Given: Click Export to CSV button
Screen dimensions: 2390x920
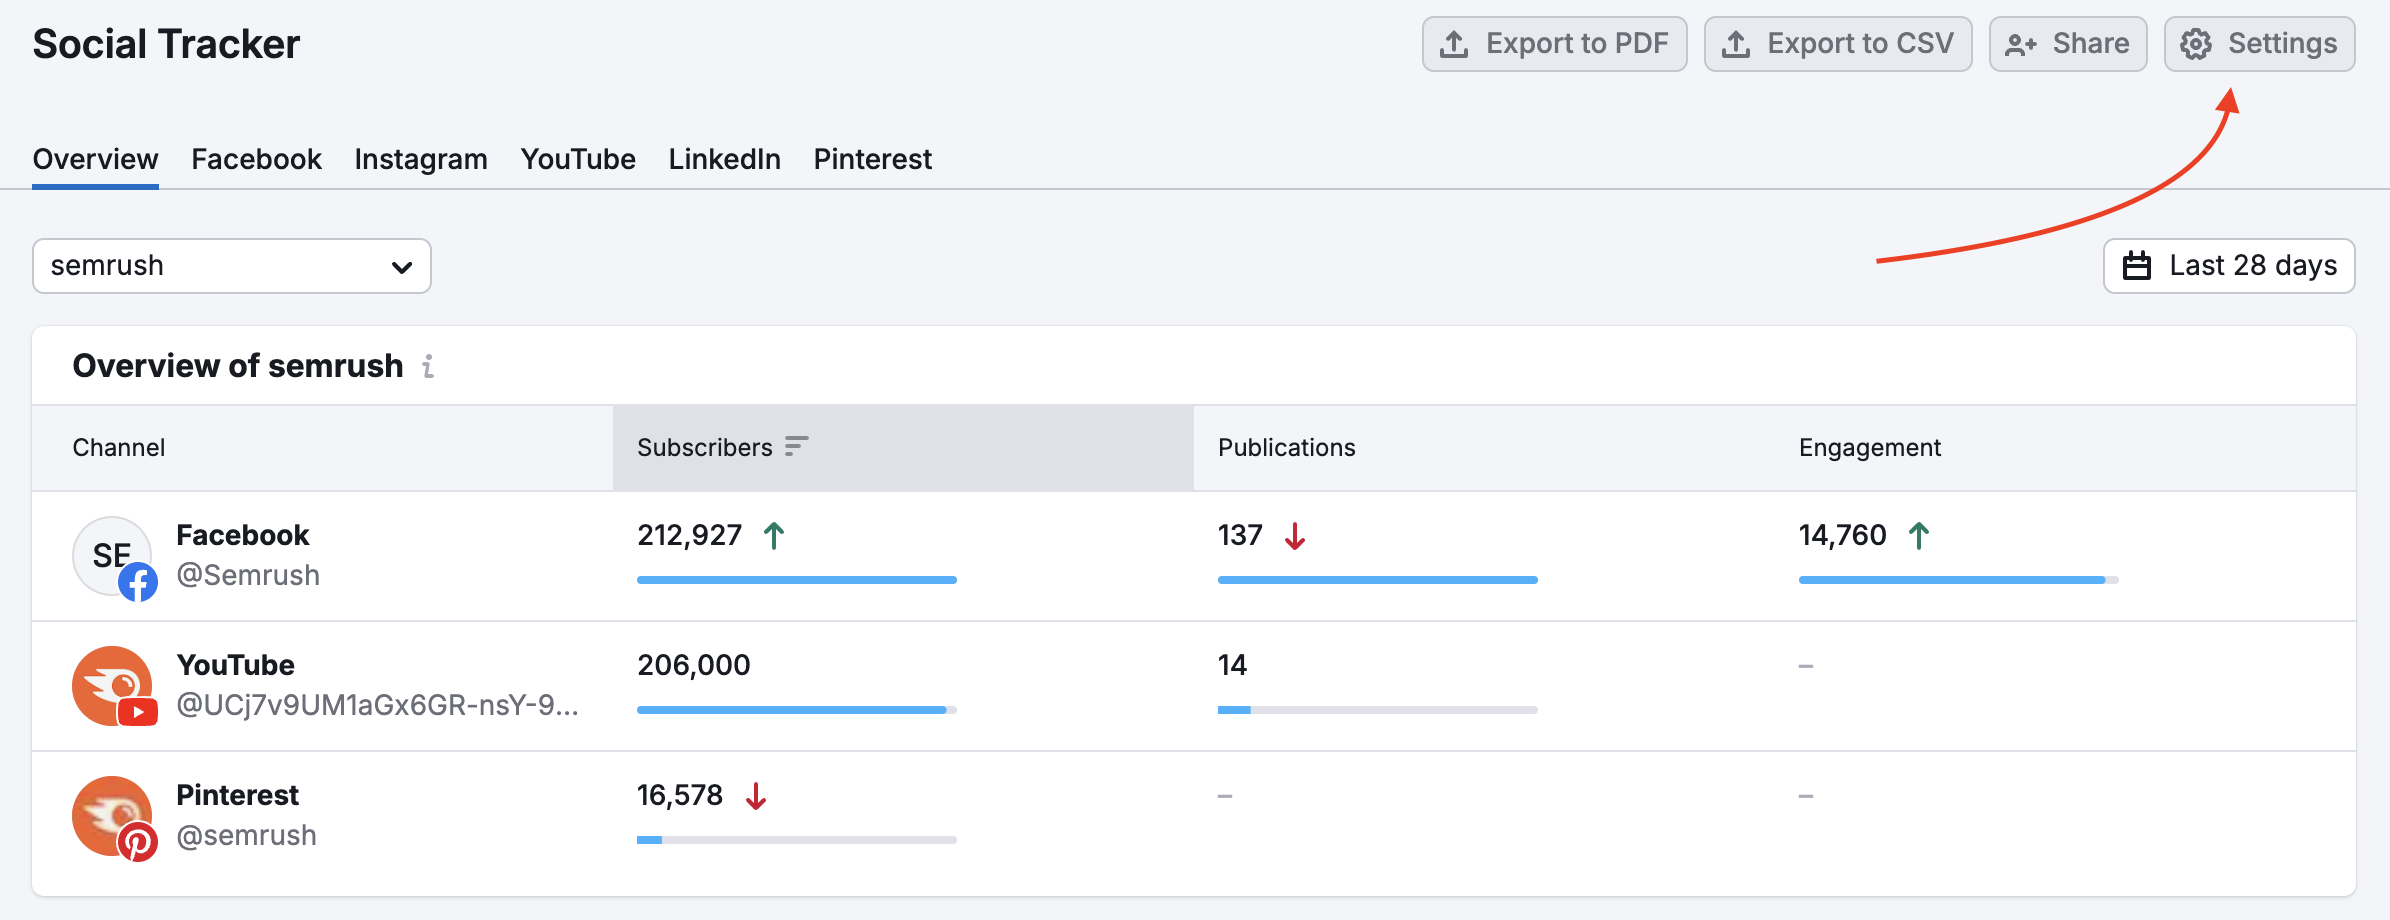Looking at the screenshot, I should 1838,44.
